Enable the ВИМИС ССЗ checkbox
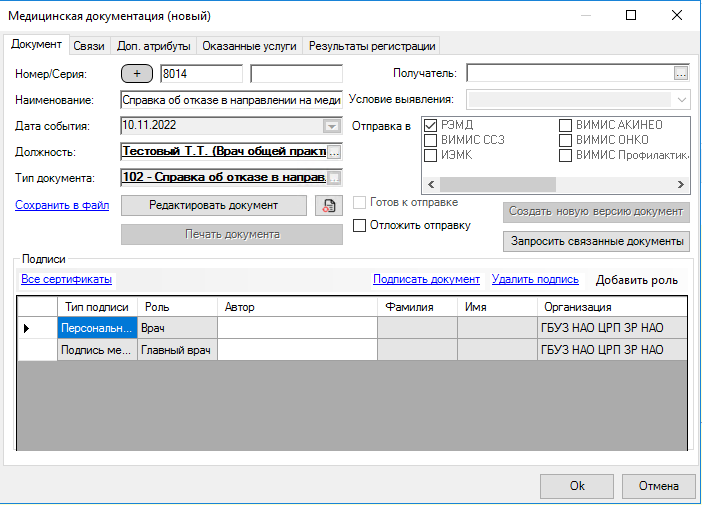 431,140
